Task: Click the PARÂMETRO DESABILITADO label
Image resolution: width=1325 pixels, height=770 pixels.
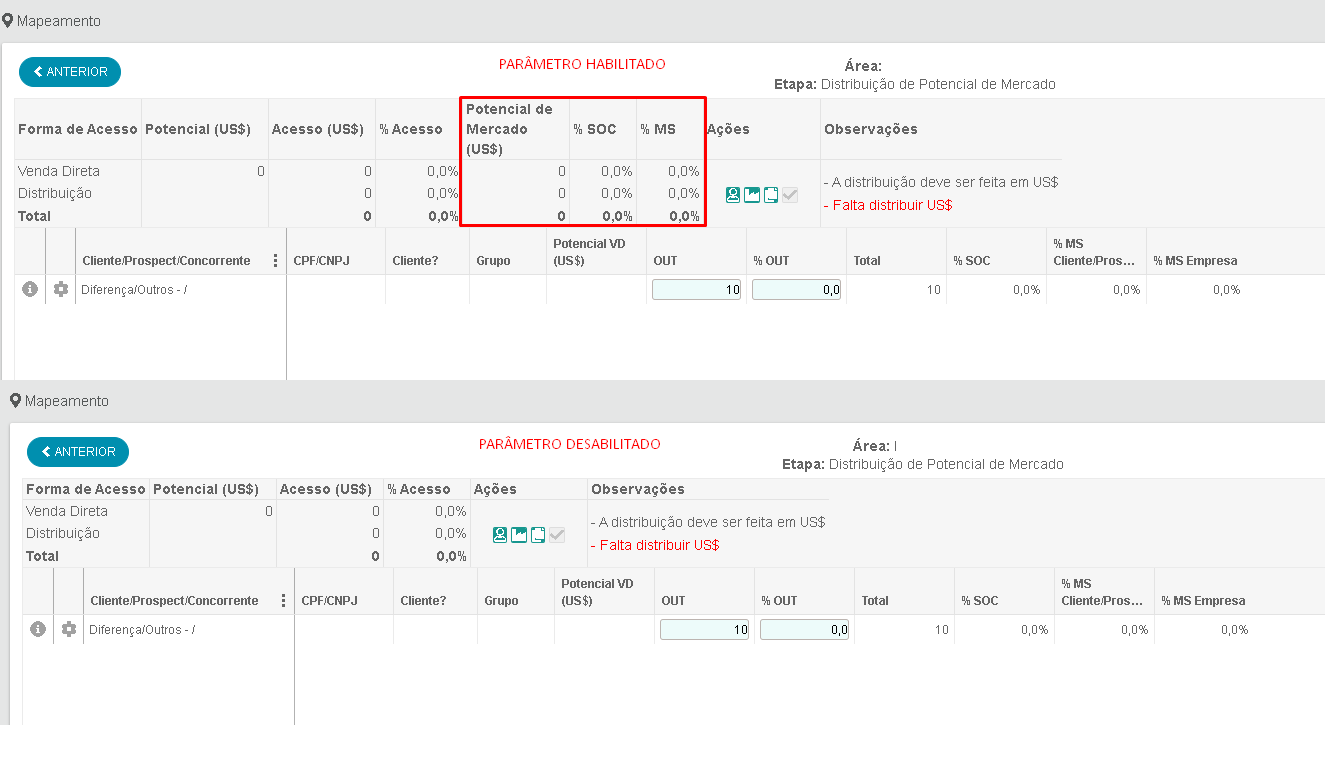Action: tap(570, 444)
